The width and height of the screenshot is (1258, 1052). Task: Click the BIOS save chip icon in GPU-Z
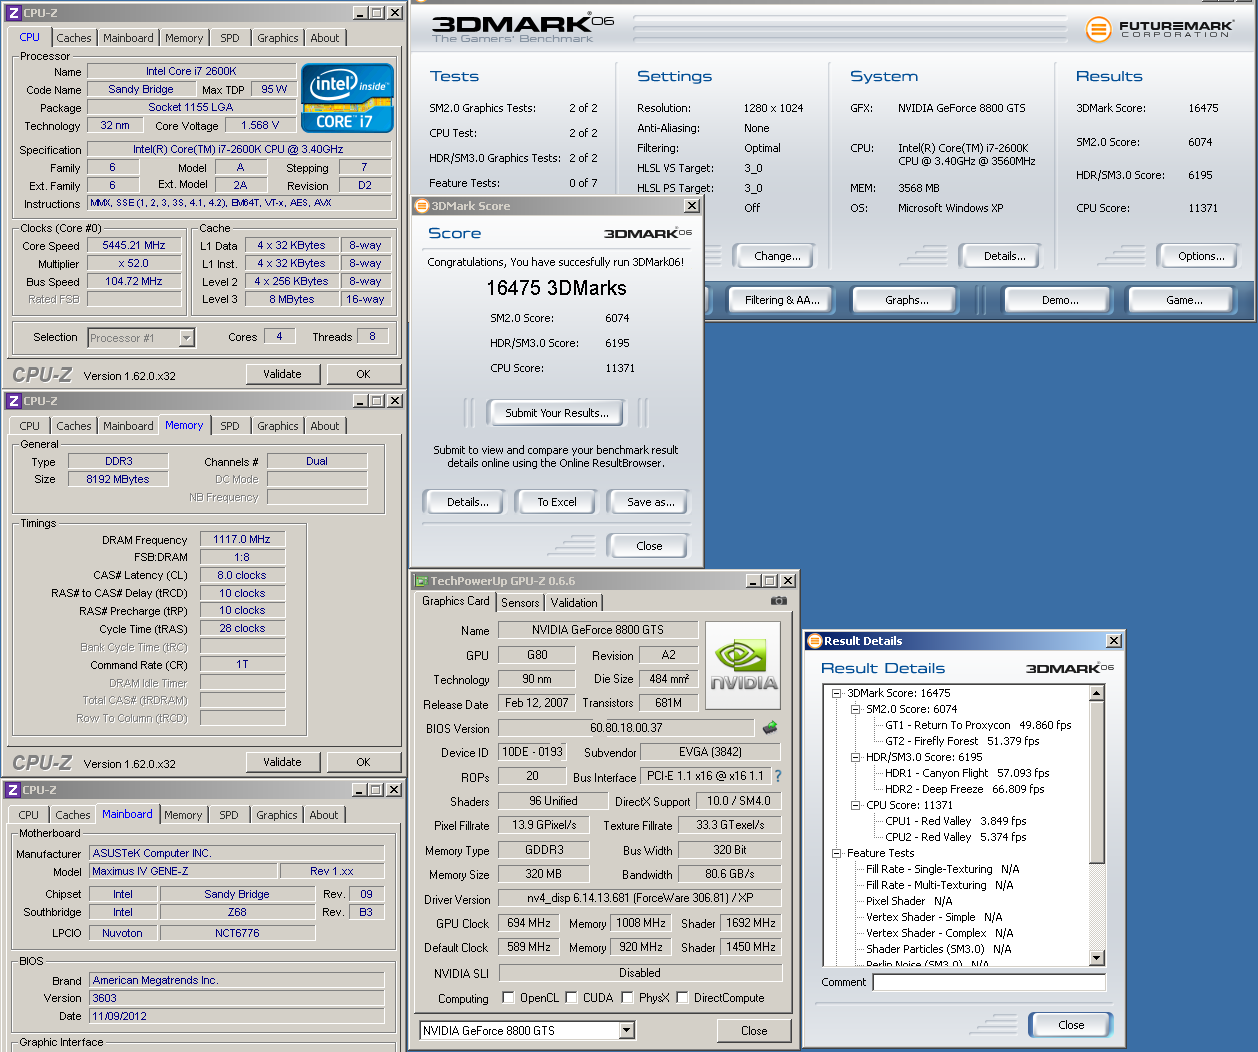[x=770, y=728]
